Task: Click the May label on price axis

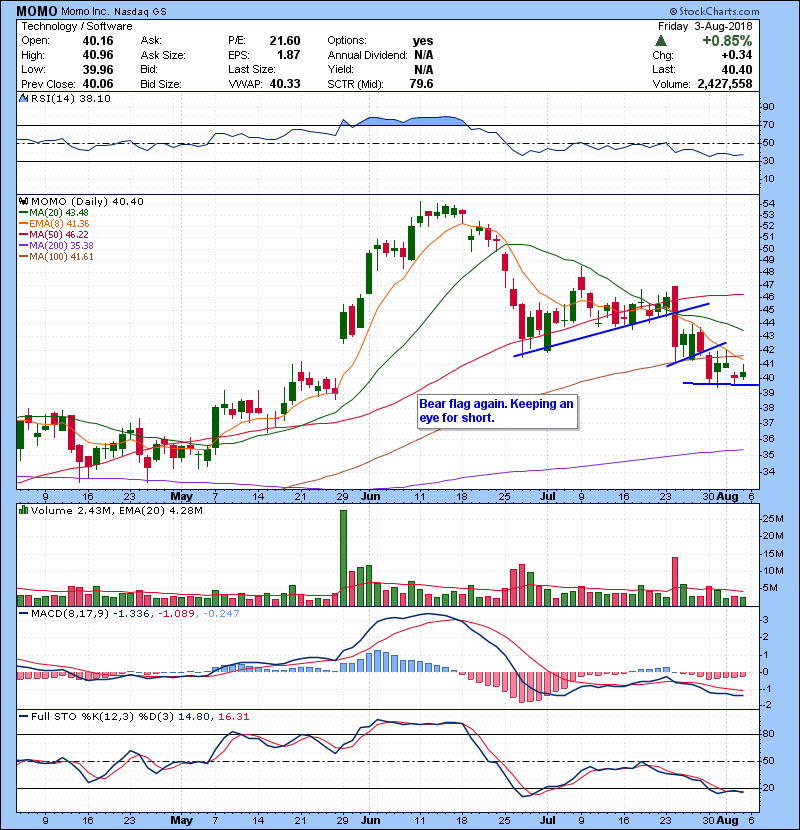Action: 182,496
